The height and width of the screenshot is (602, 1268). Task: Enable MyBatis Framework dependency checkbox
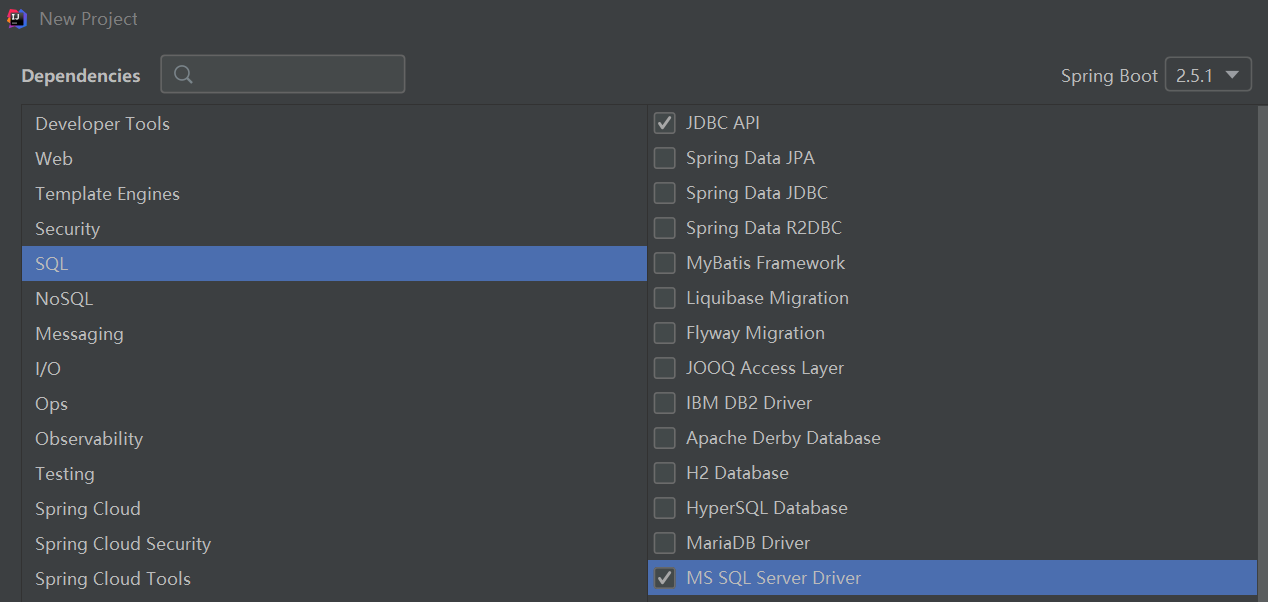point(664,263)
